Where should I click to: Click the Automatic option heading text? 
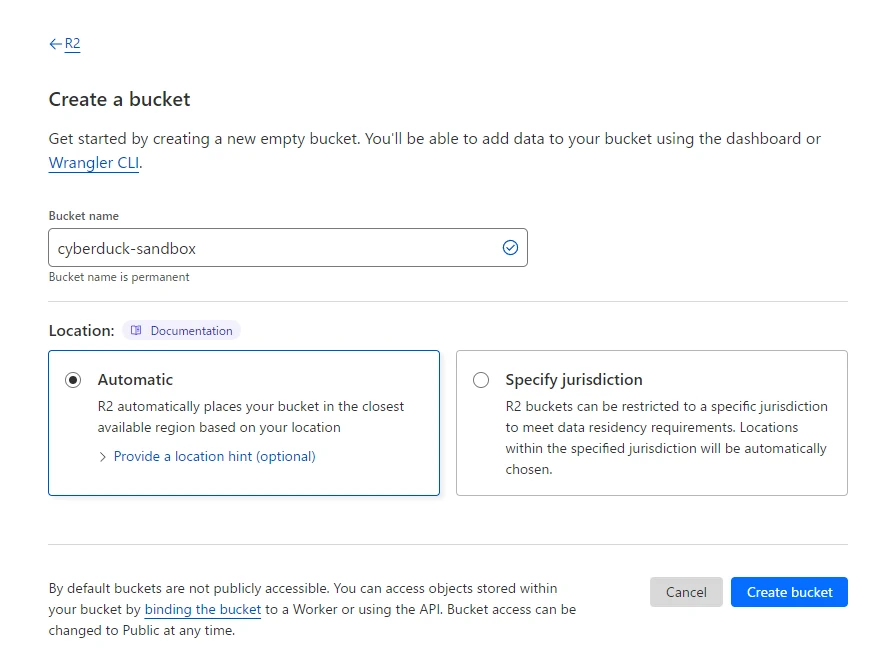(135, 380)
